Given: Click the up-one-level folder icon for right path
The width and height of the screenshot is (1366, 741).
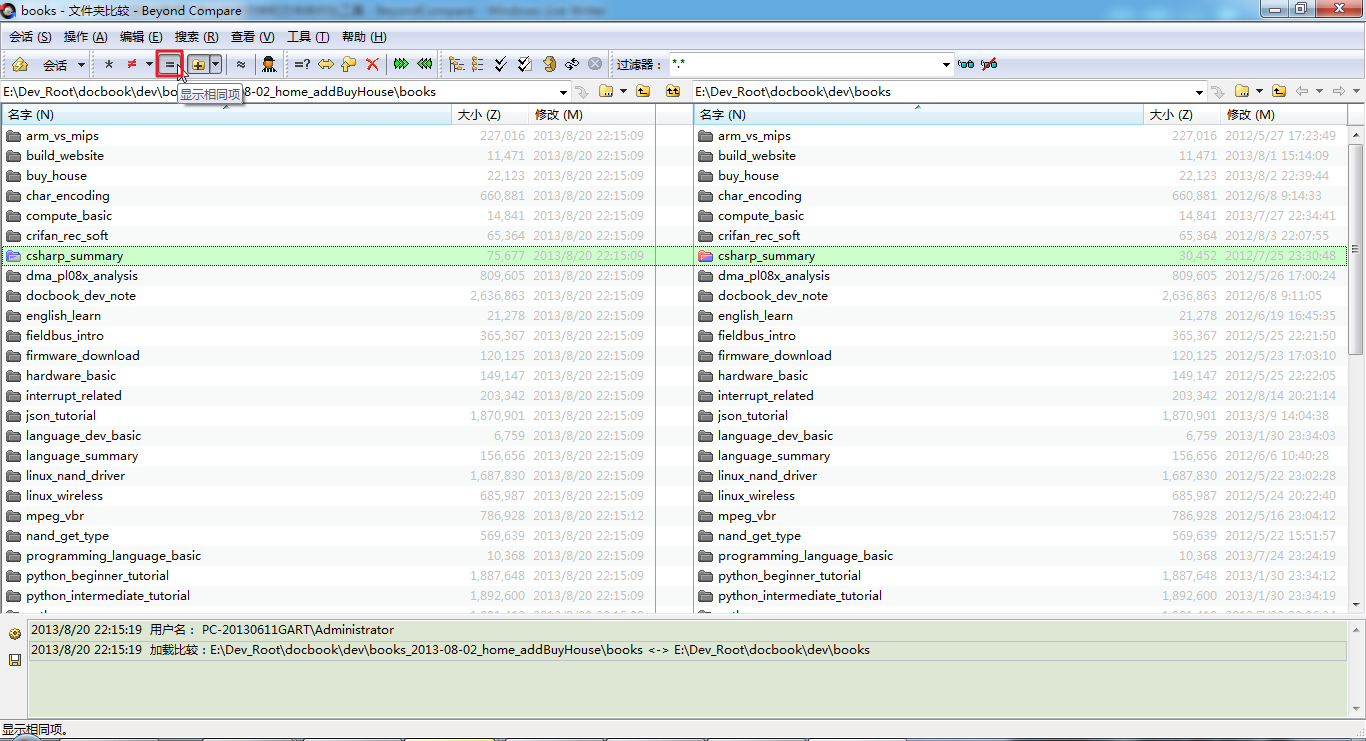Looking at the screenshot, I should (x=1279, y=91).
